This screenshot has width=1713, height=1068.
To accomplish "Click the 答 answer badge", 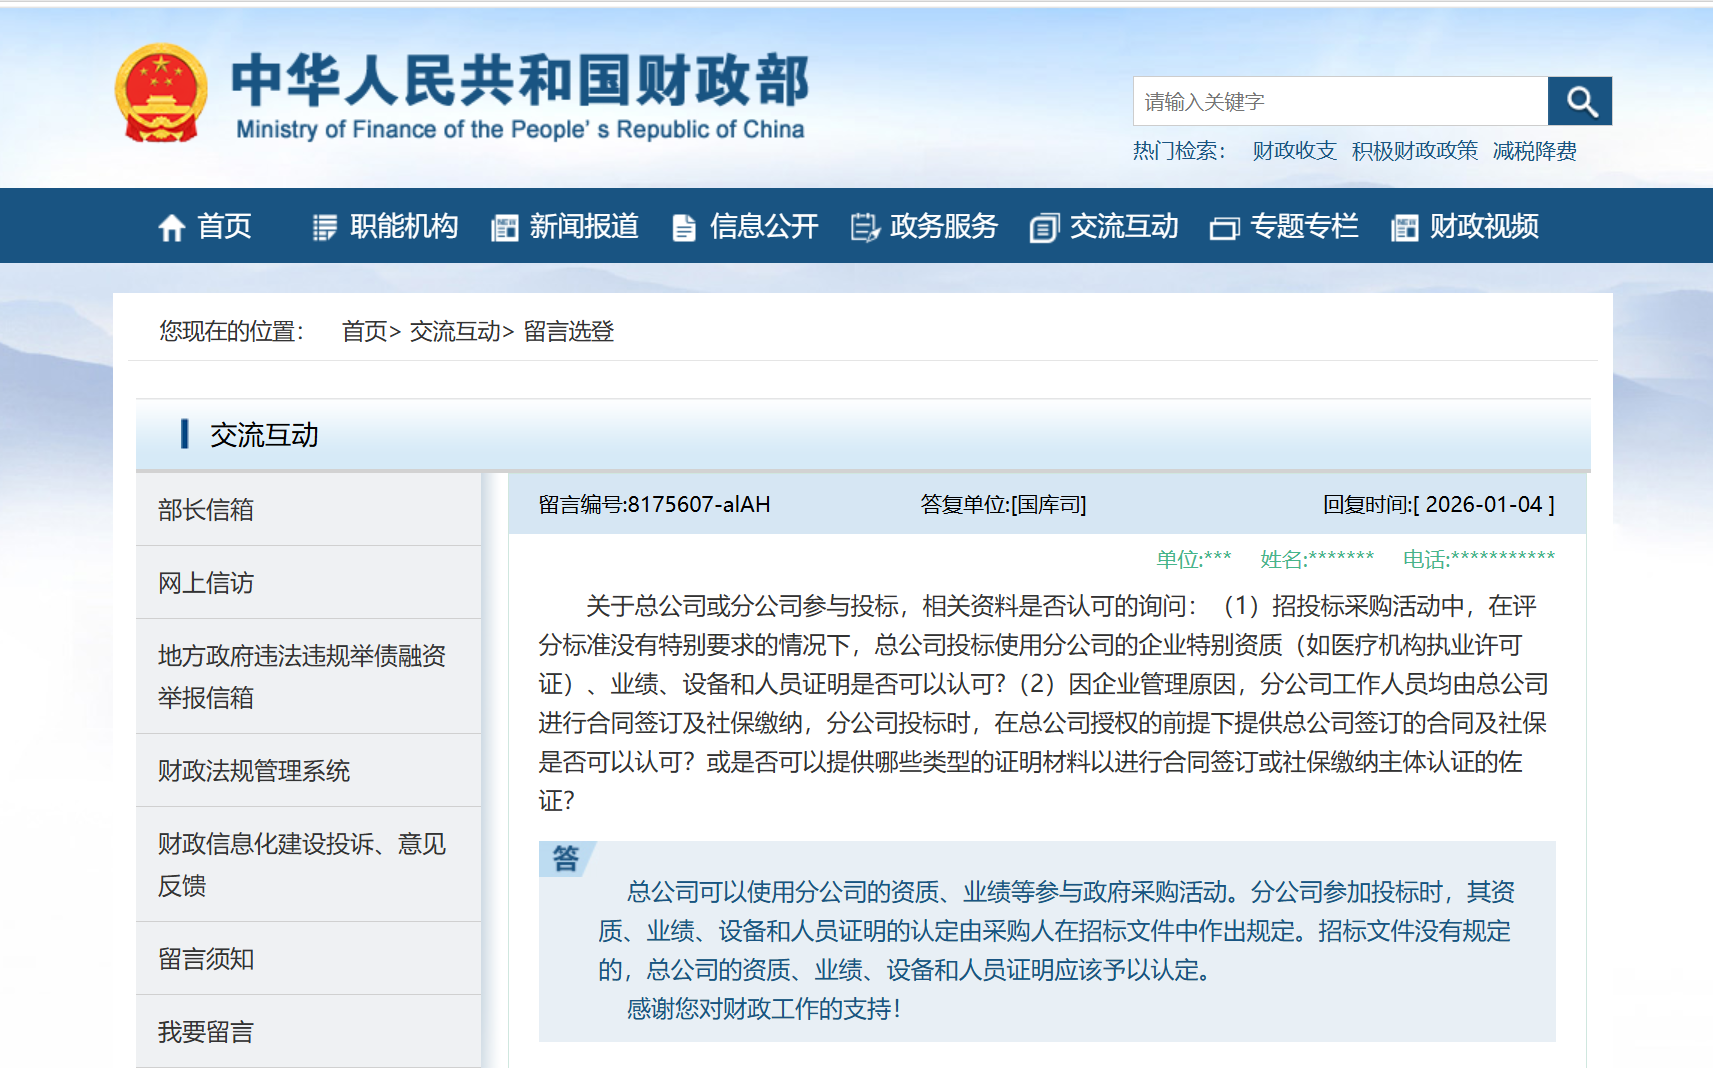I will [566, 858].
